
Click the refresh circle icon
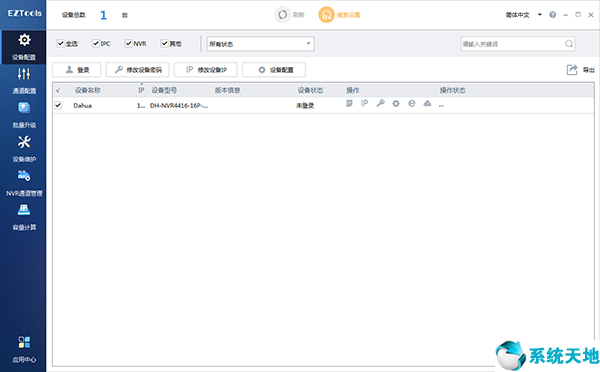click(x=282, y=15)
